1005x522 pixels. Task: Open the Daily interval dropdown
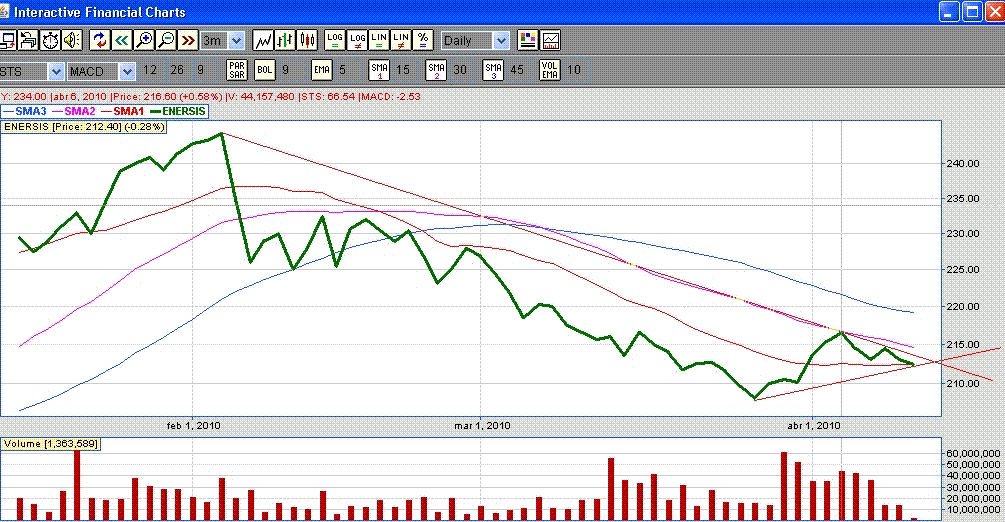tap(501, 41)
